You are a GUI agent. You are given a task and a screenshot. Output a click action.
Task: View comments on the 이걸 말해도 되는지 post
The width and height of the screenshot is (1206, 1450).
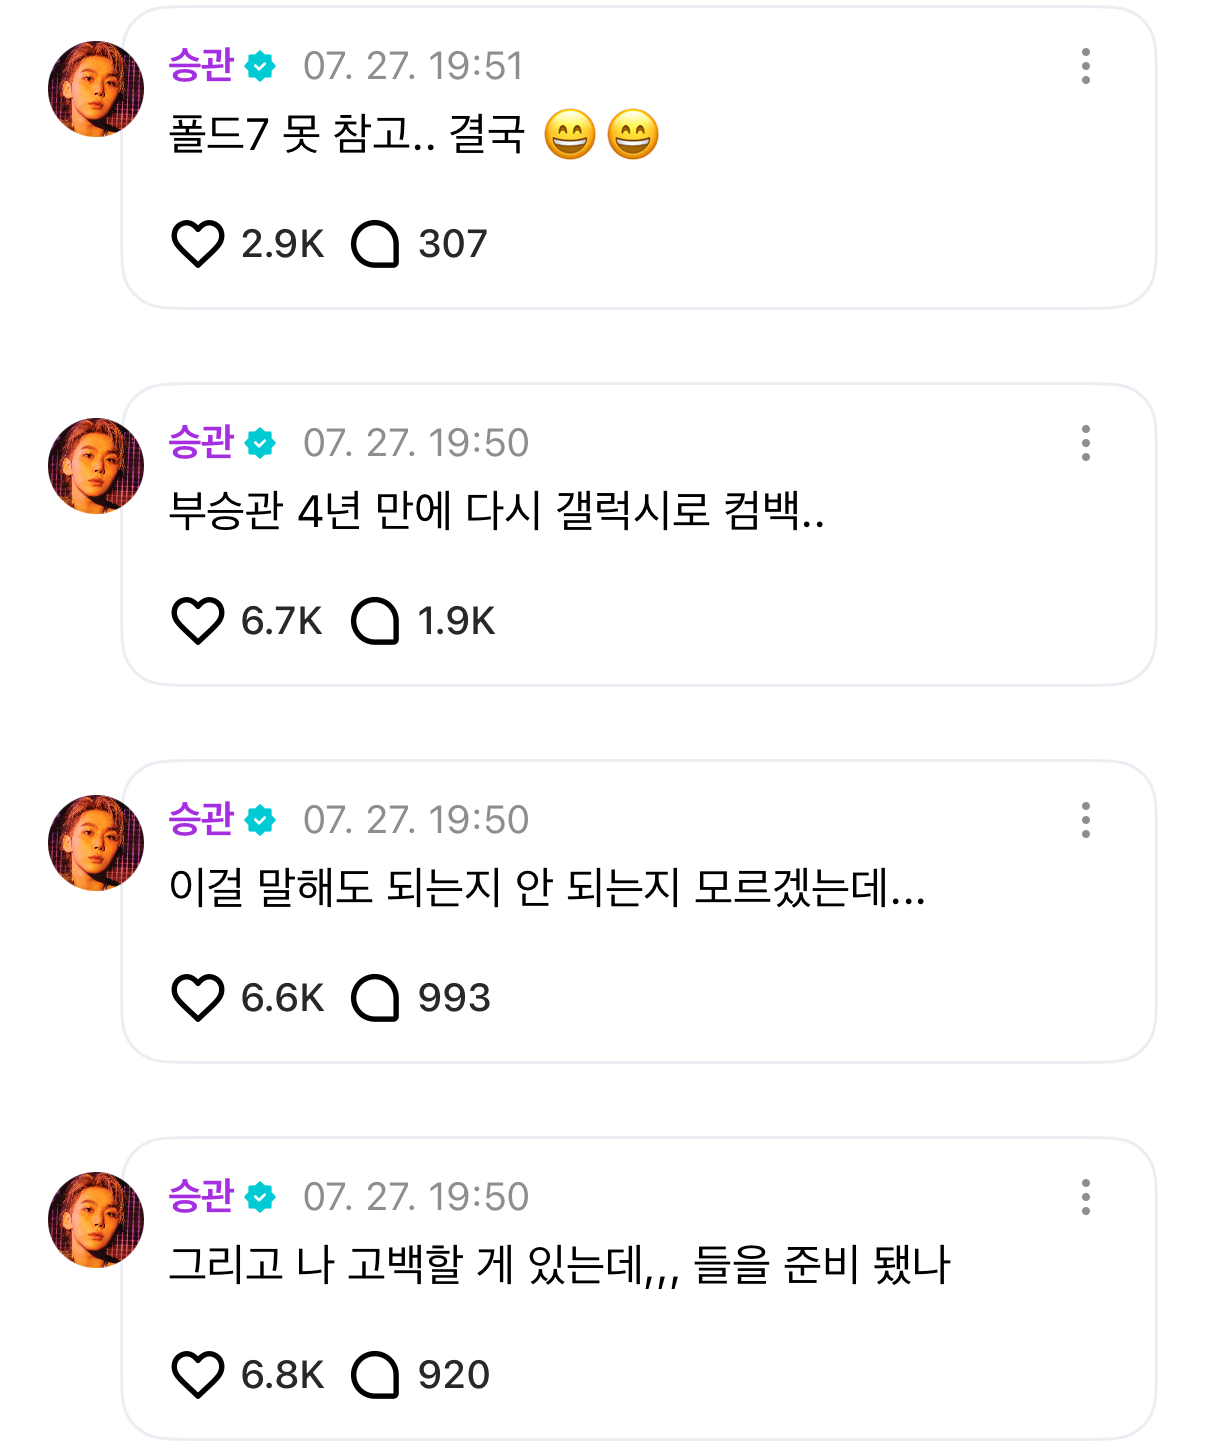point(375,998)
